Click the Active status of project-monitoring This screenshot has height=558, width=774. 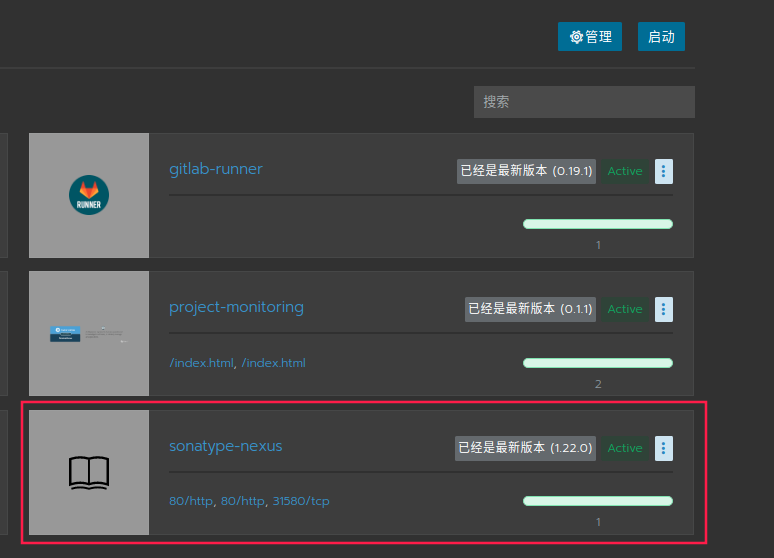[625, 309]
